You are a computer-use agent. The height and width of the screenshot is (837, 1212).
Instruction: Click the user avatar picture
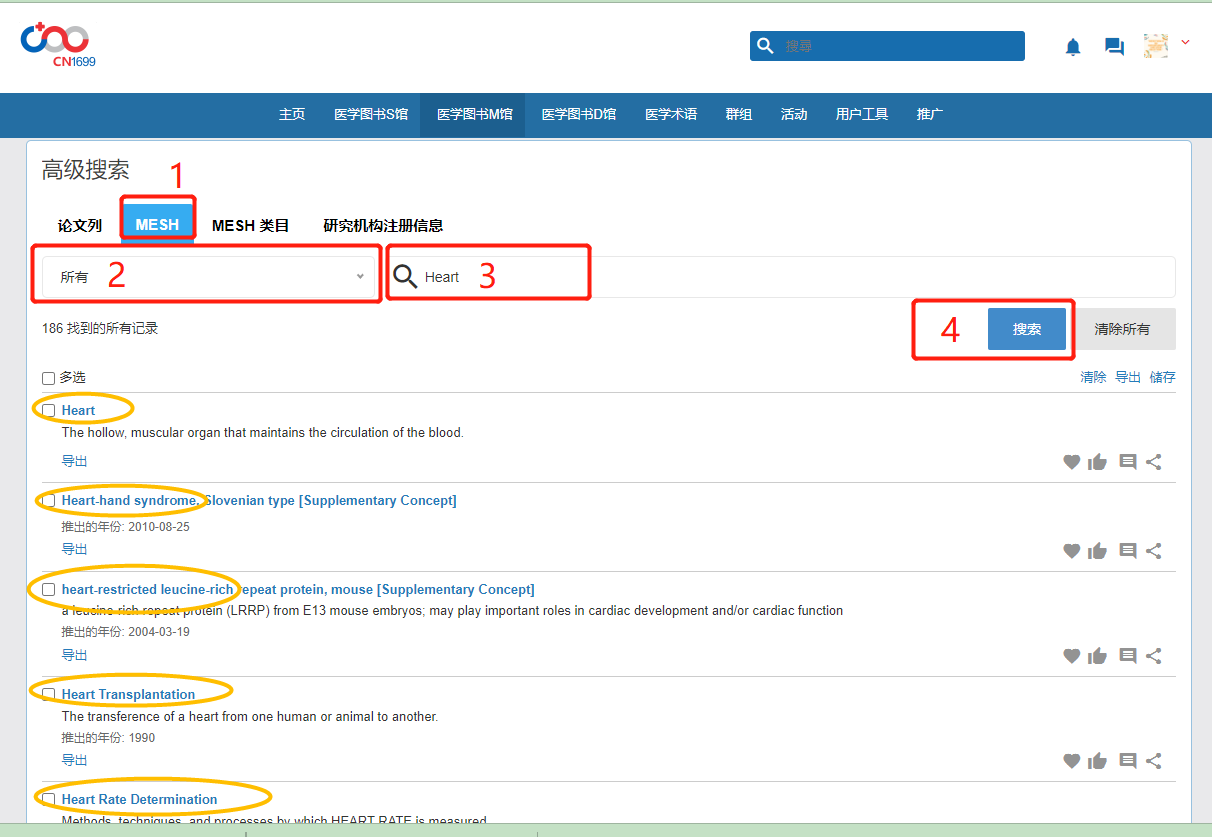1156,46
